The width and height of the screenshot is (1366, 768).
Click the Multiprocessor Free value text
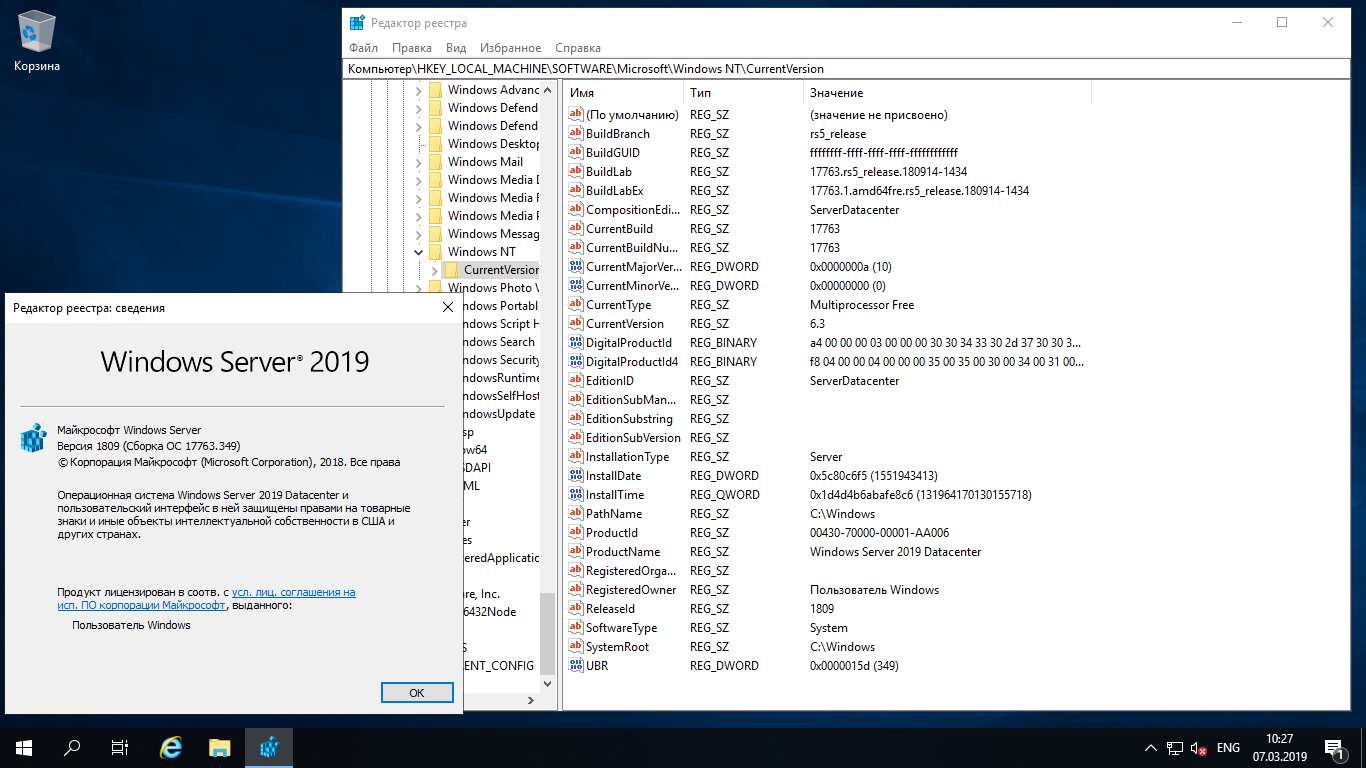[862, 305]
